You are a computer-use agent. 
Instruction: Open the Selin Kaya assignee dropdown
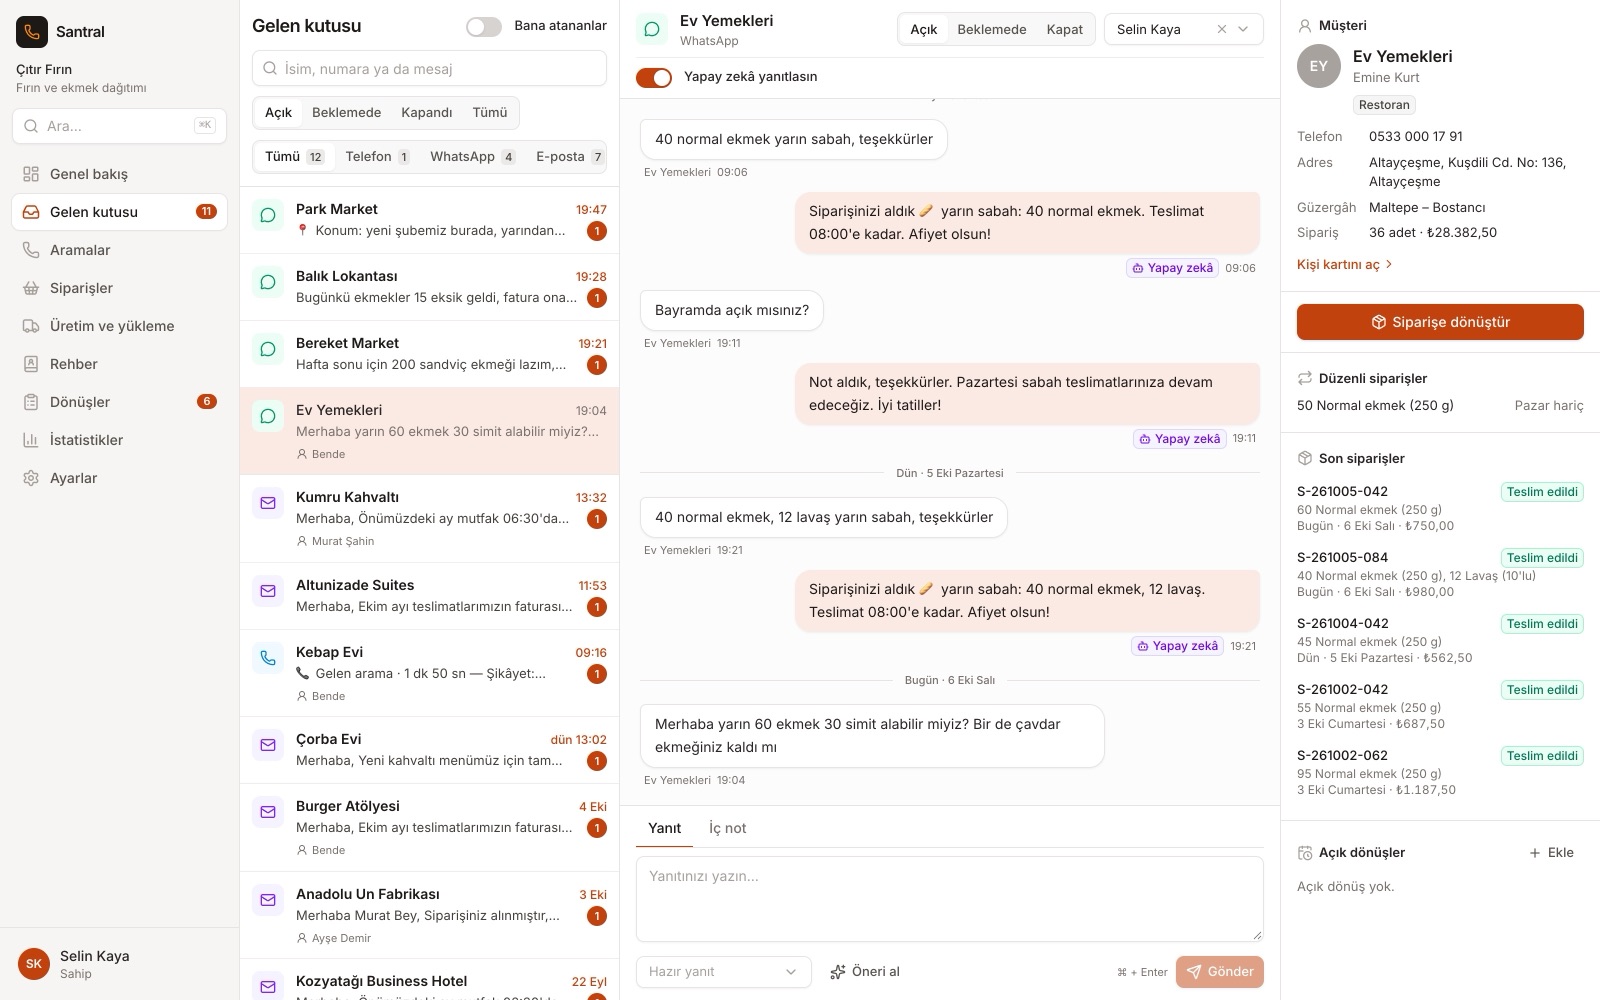click(1184, 29)
